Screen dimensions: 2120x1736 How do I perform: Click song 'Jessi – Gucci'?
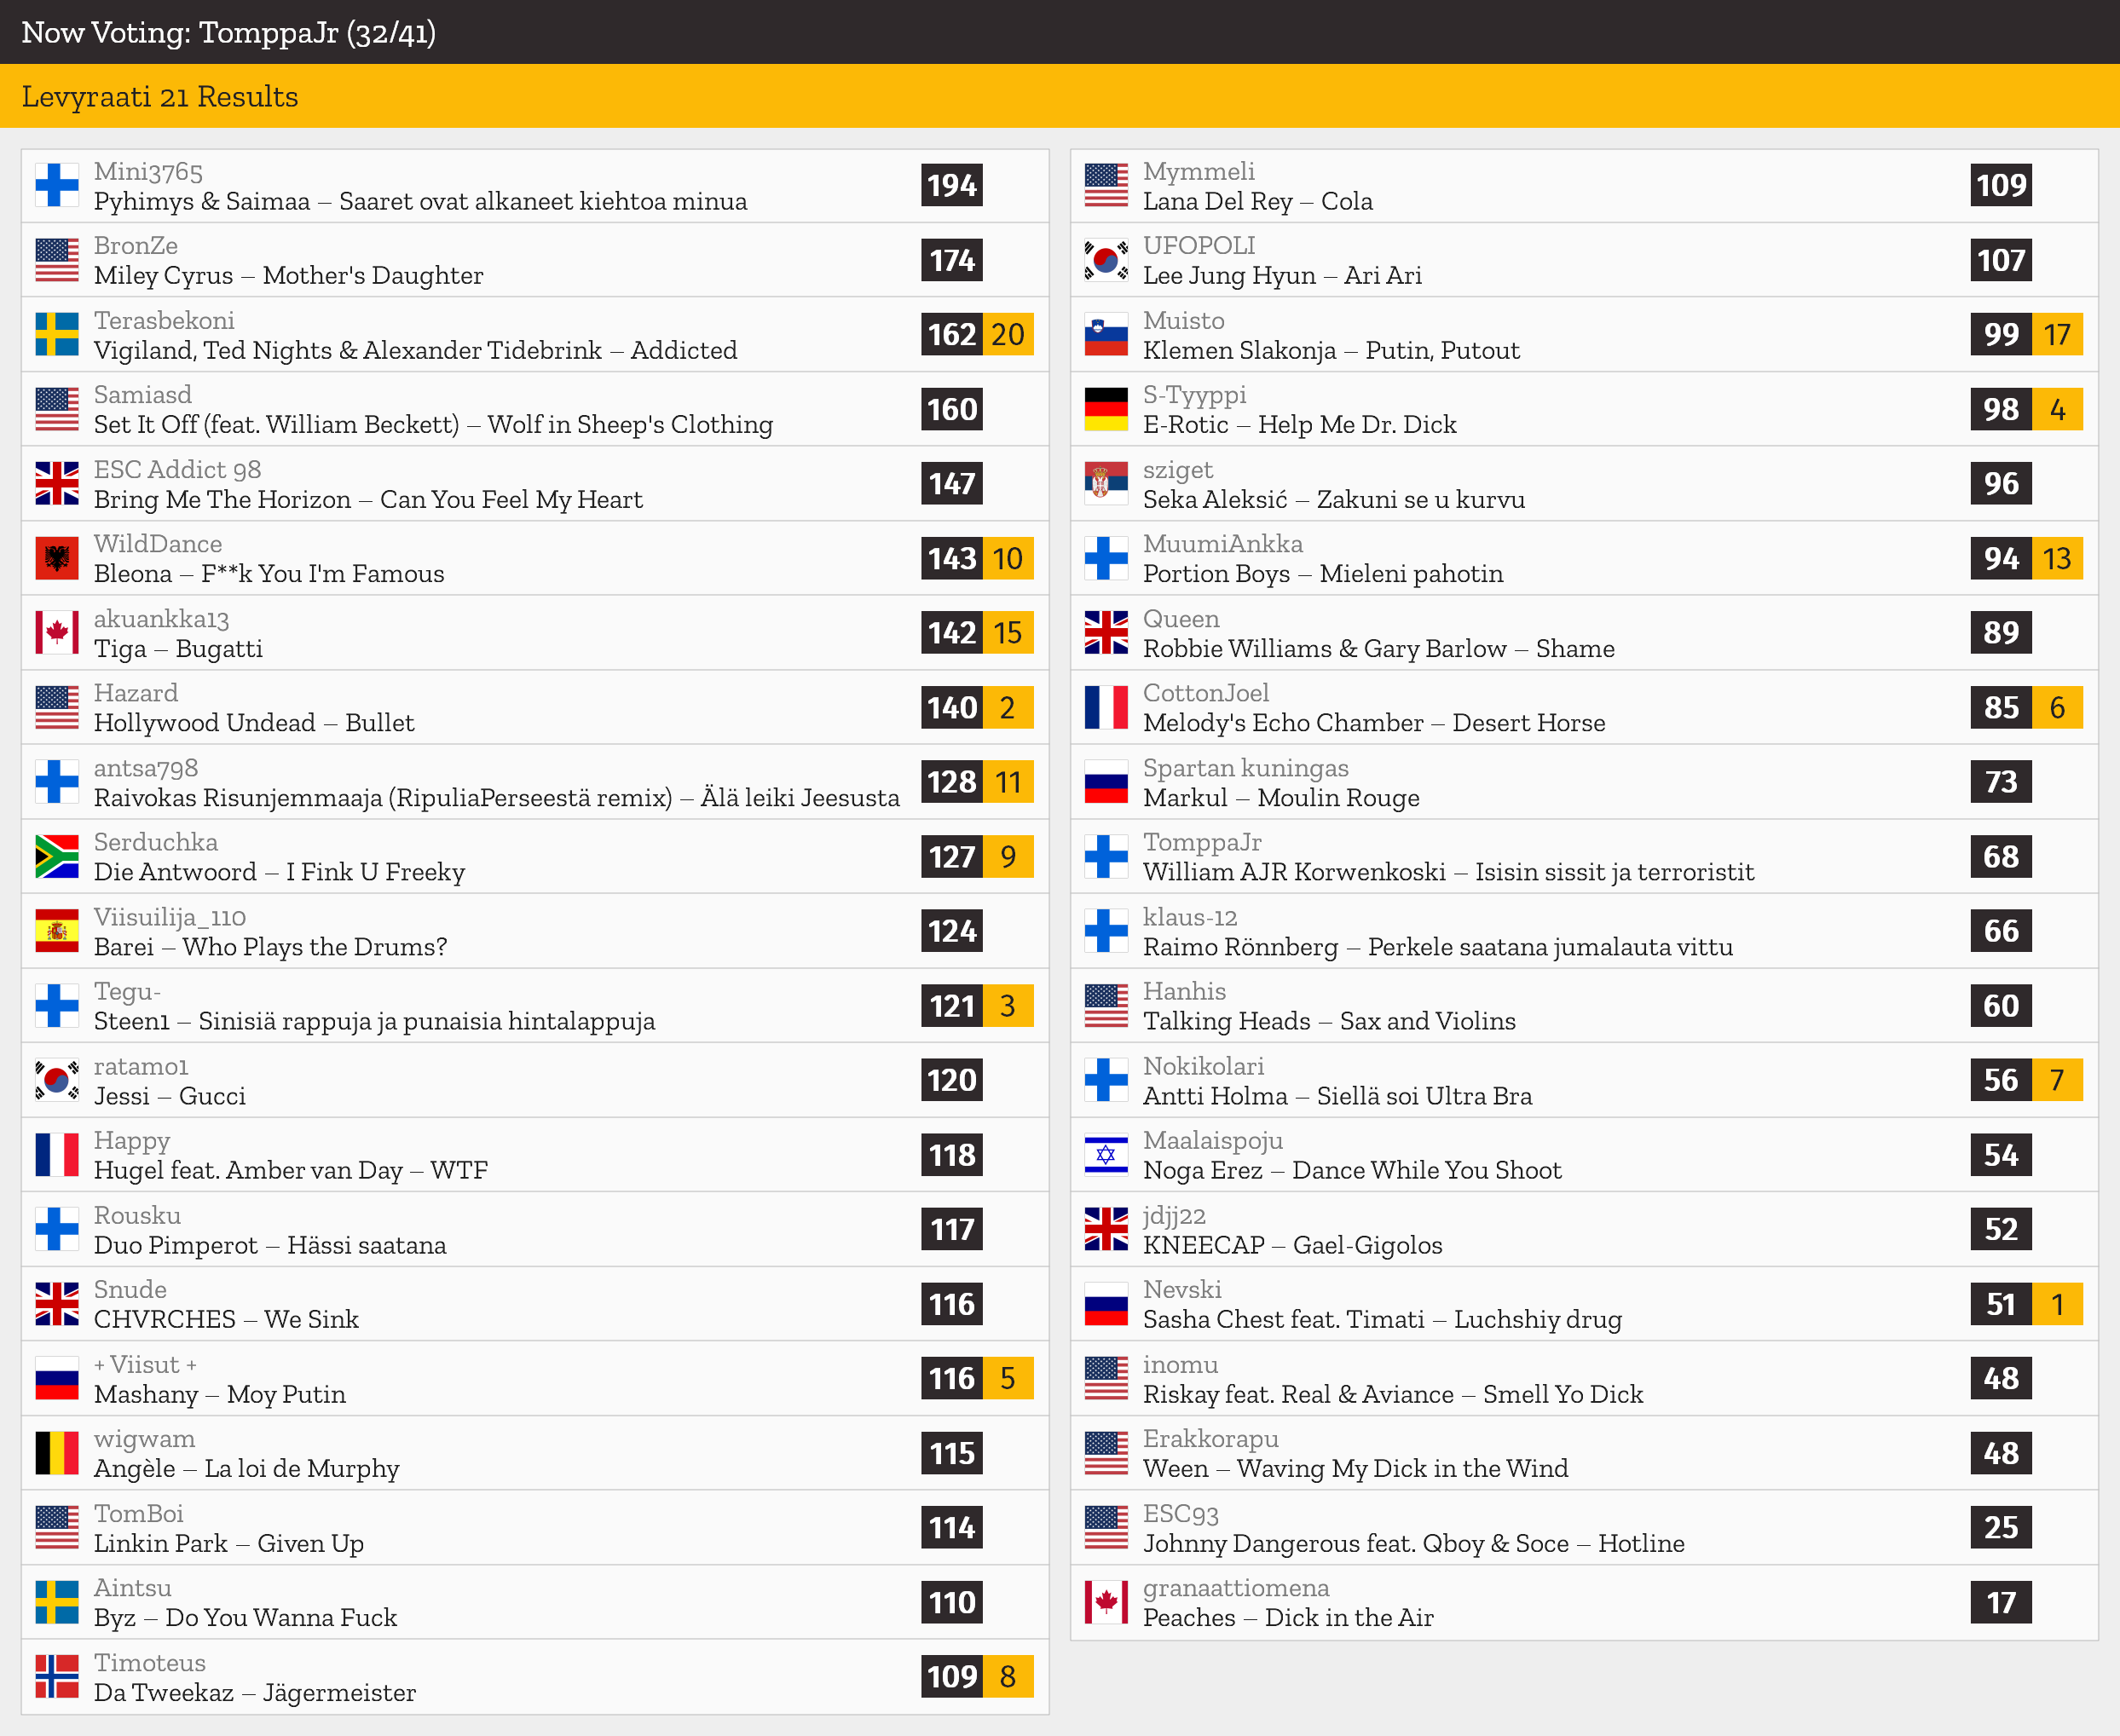[x=170, y=1096]
